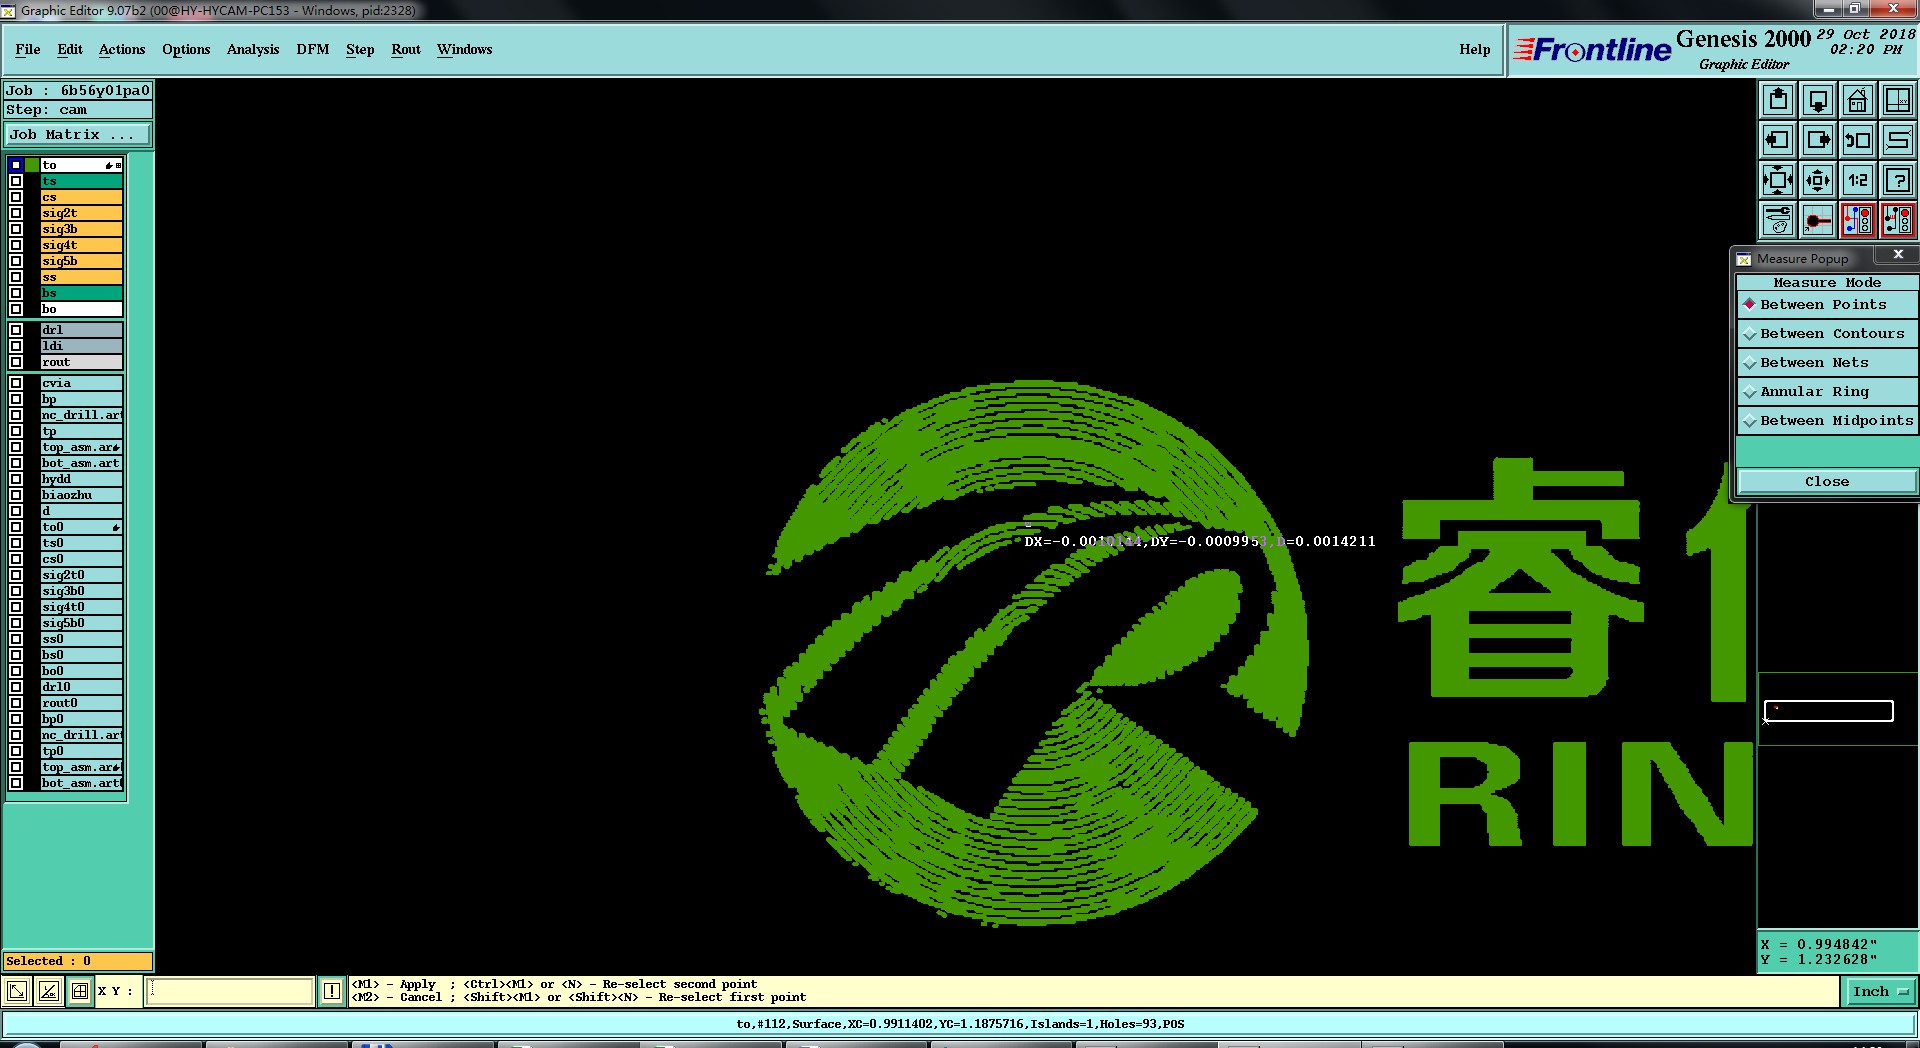The height and width of the screenshot is (1048, 1920).
Task: Open the File menu
Action: click(x=28, y=49)
